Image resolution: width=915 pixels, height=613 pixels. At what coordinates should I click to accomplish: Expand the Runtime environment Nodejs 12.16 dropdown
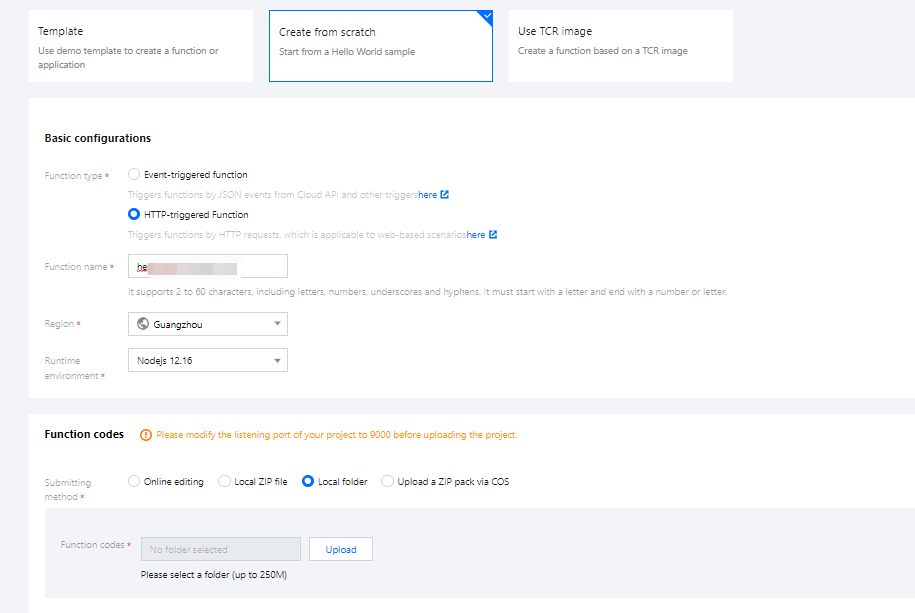click(x=208, y=360)
